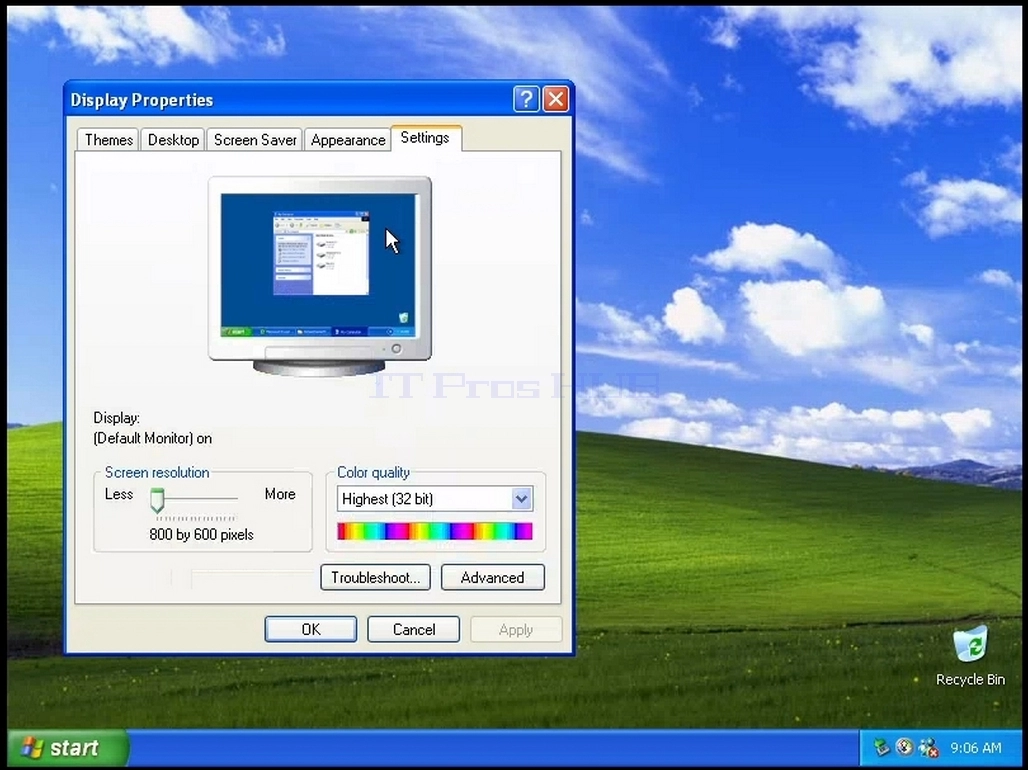The image size is (1028, 770).
Task: Click the Troubleshoot... button
Action: click(376, 578)
